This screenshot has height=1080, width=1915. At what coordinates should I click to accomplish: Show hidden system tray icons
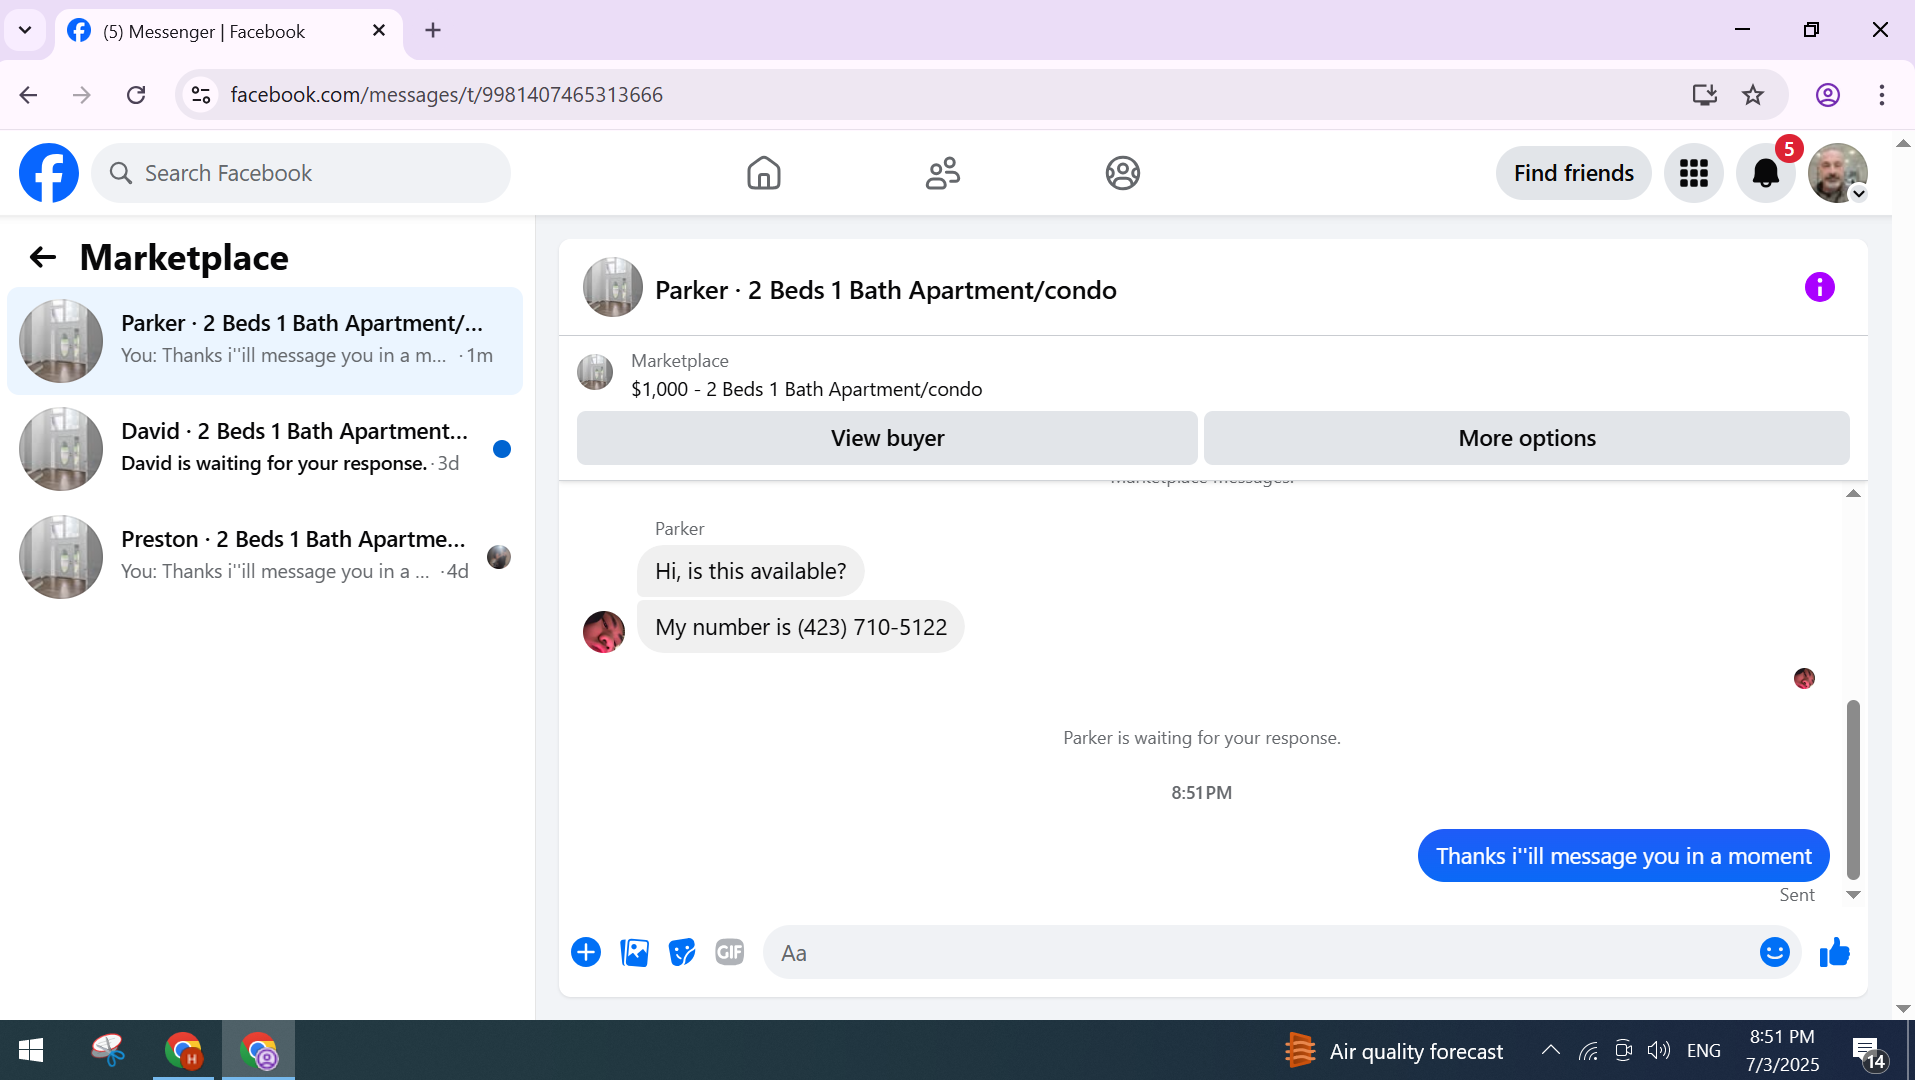(x=1550, y=1050)
